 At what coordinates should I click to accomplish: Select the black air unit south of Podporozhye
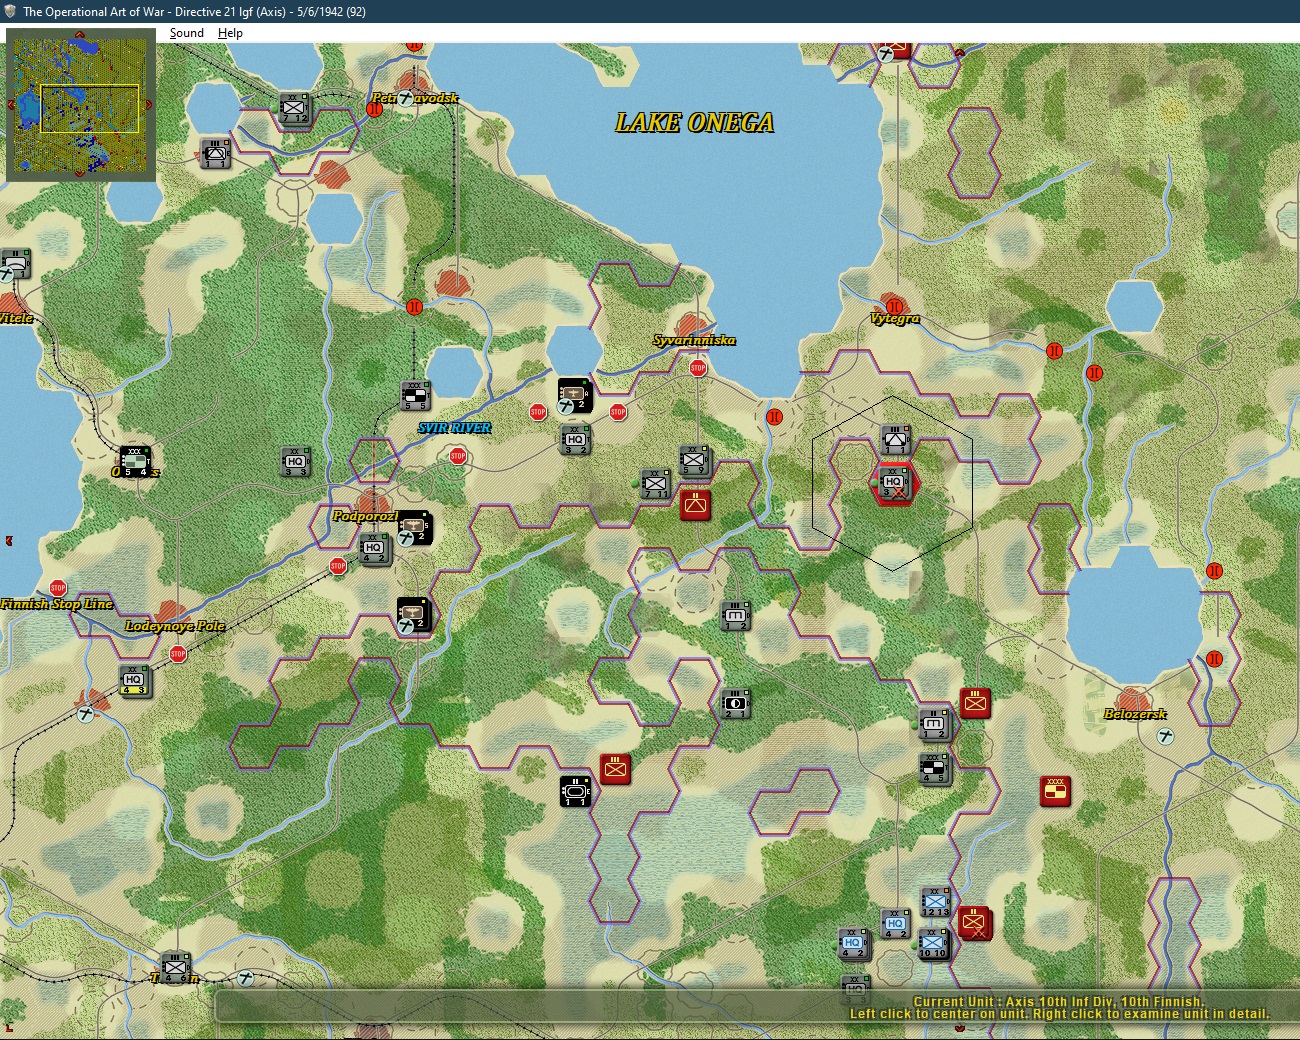pyautogui.click(x=413, y=614)
